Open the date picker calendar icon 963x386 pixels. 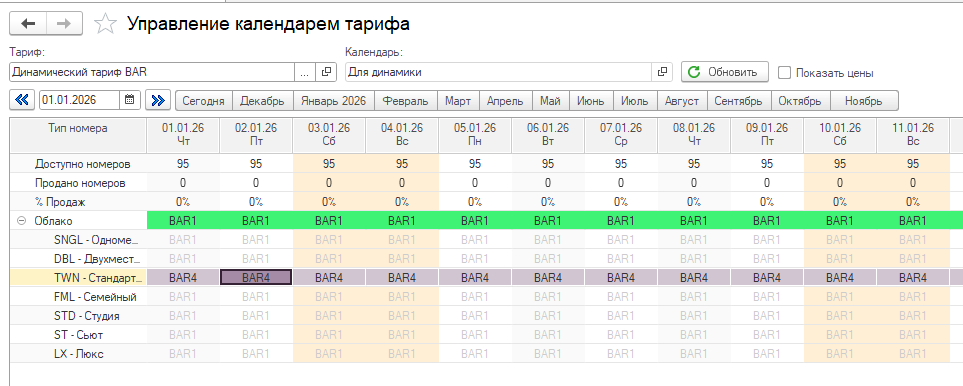(130, 100)
